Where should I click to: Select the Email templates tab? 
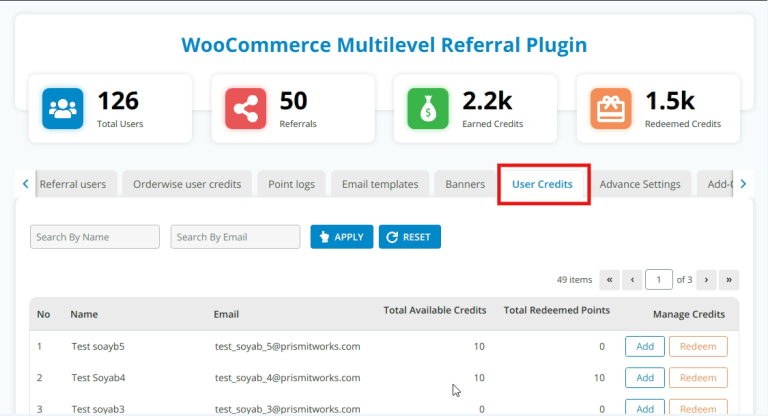tap(380, 184)
